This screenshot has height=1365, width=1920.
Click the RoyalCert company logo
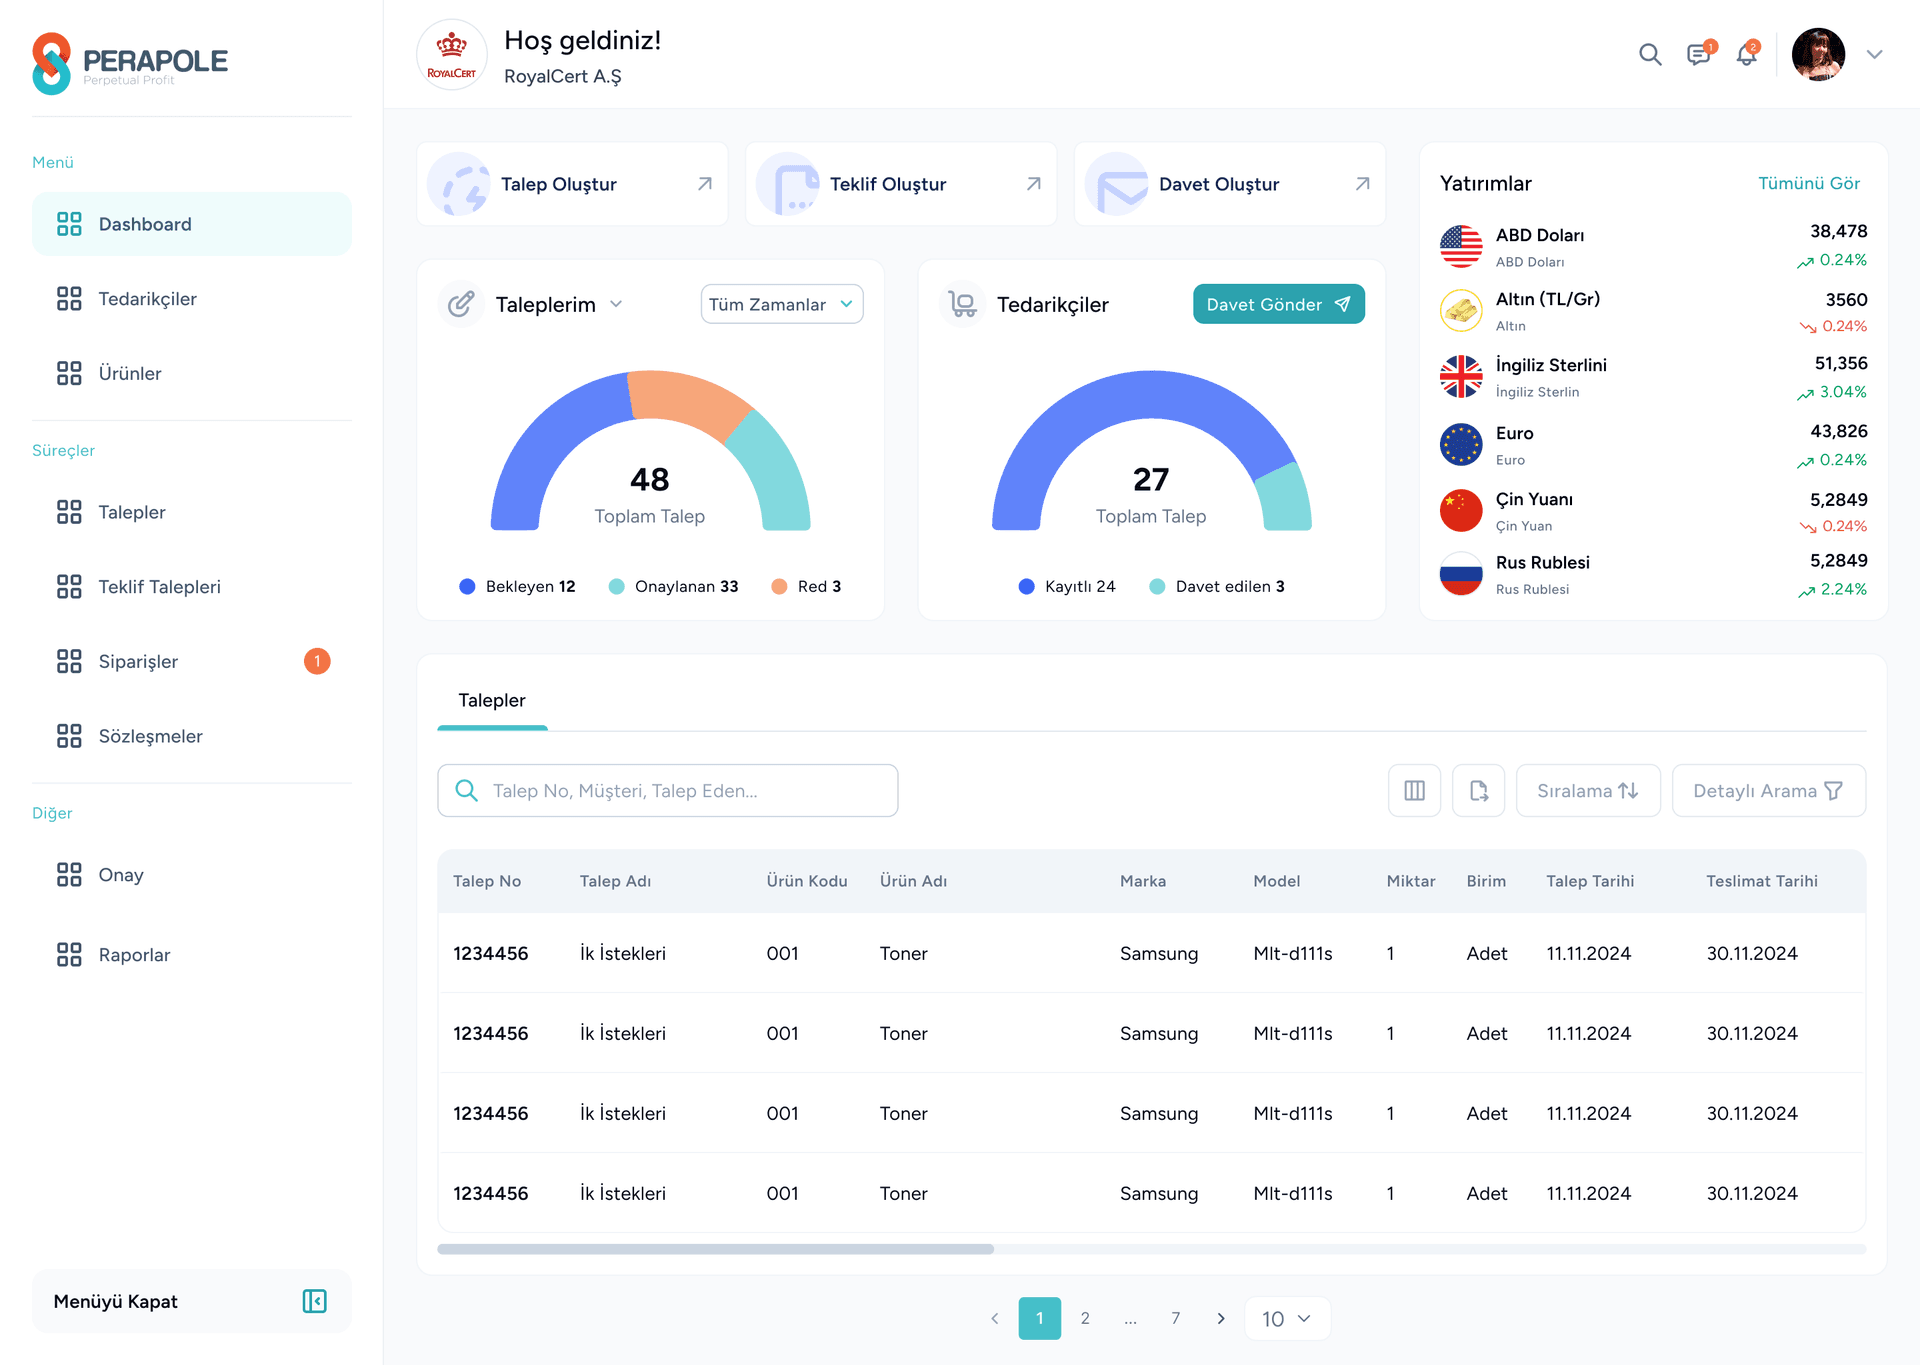click(x=452, y=55)
